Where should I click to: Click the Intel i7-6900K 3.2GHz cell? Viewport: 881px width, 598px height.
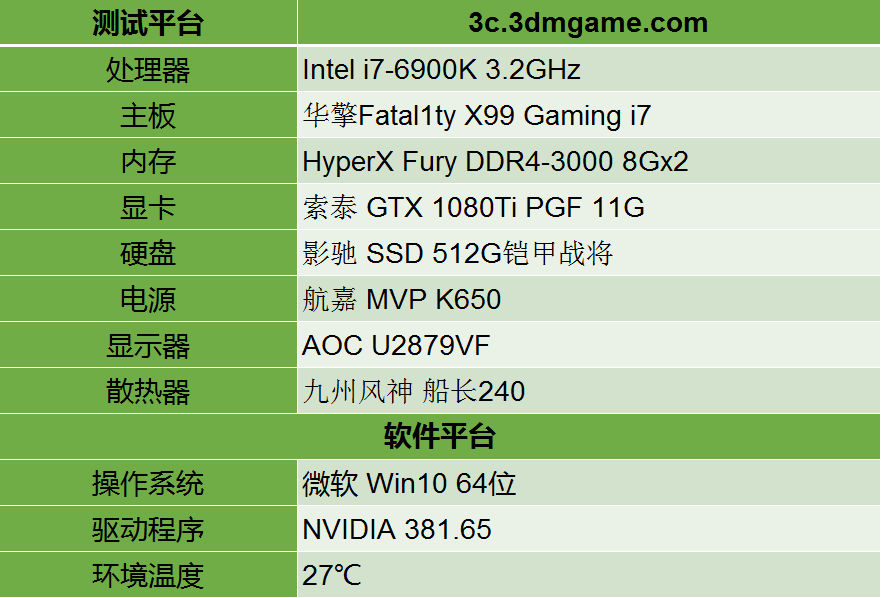pos(589,69)
